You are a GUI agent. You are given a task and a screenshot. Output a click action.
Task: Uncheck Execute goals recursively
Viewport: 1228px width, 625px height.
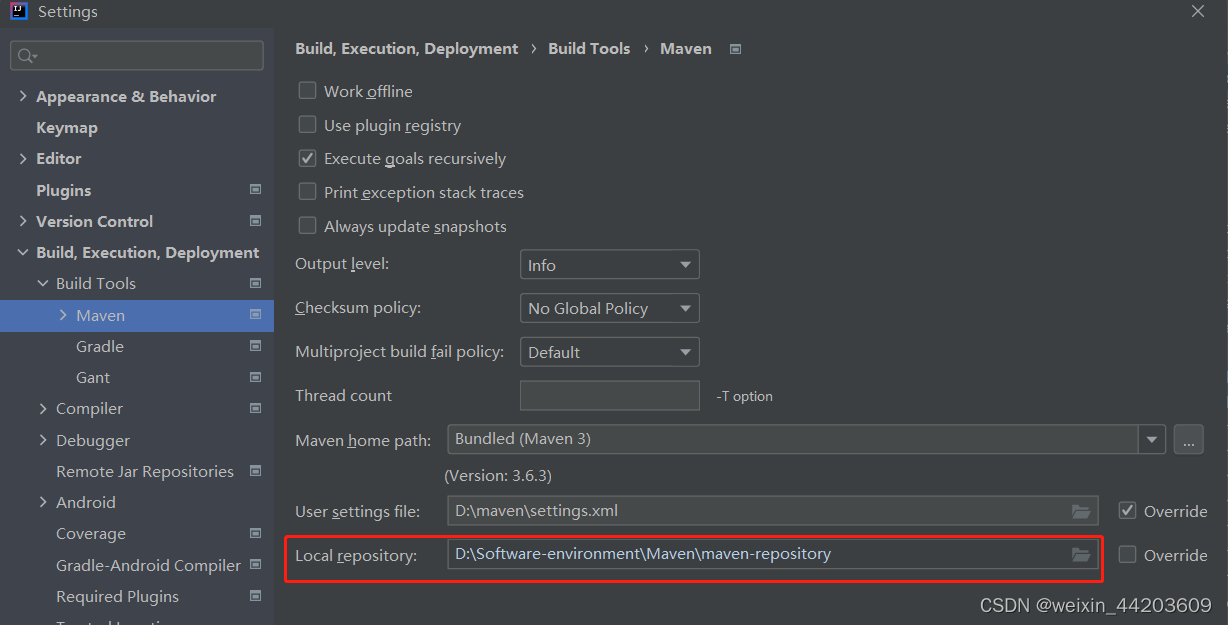coord(307,158)
